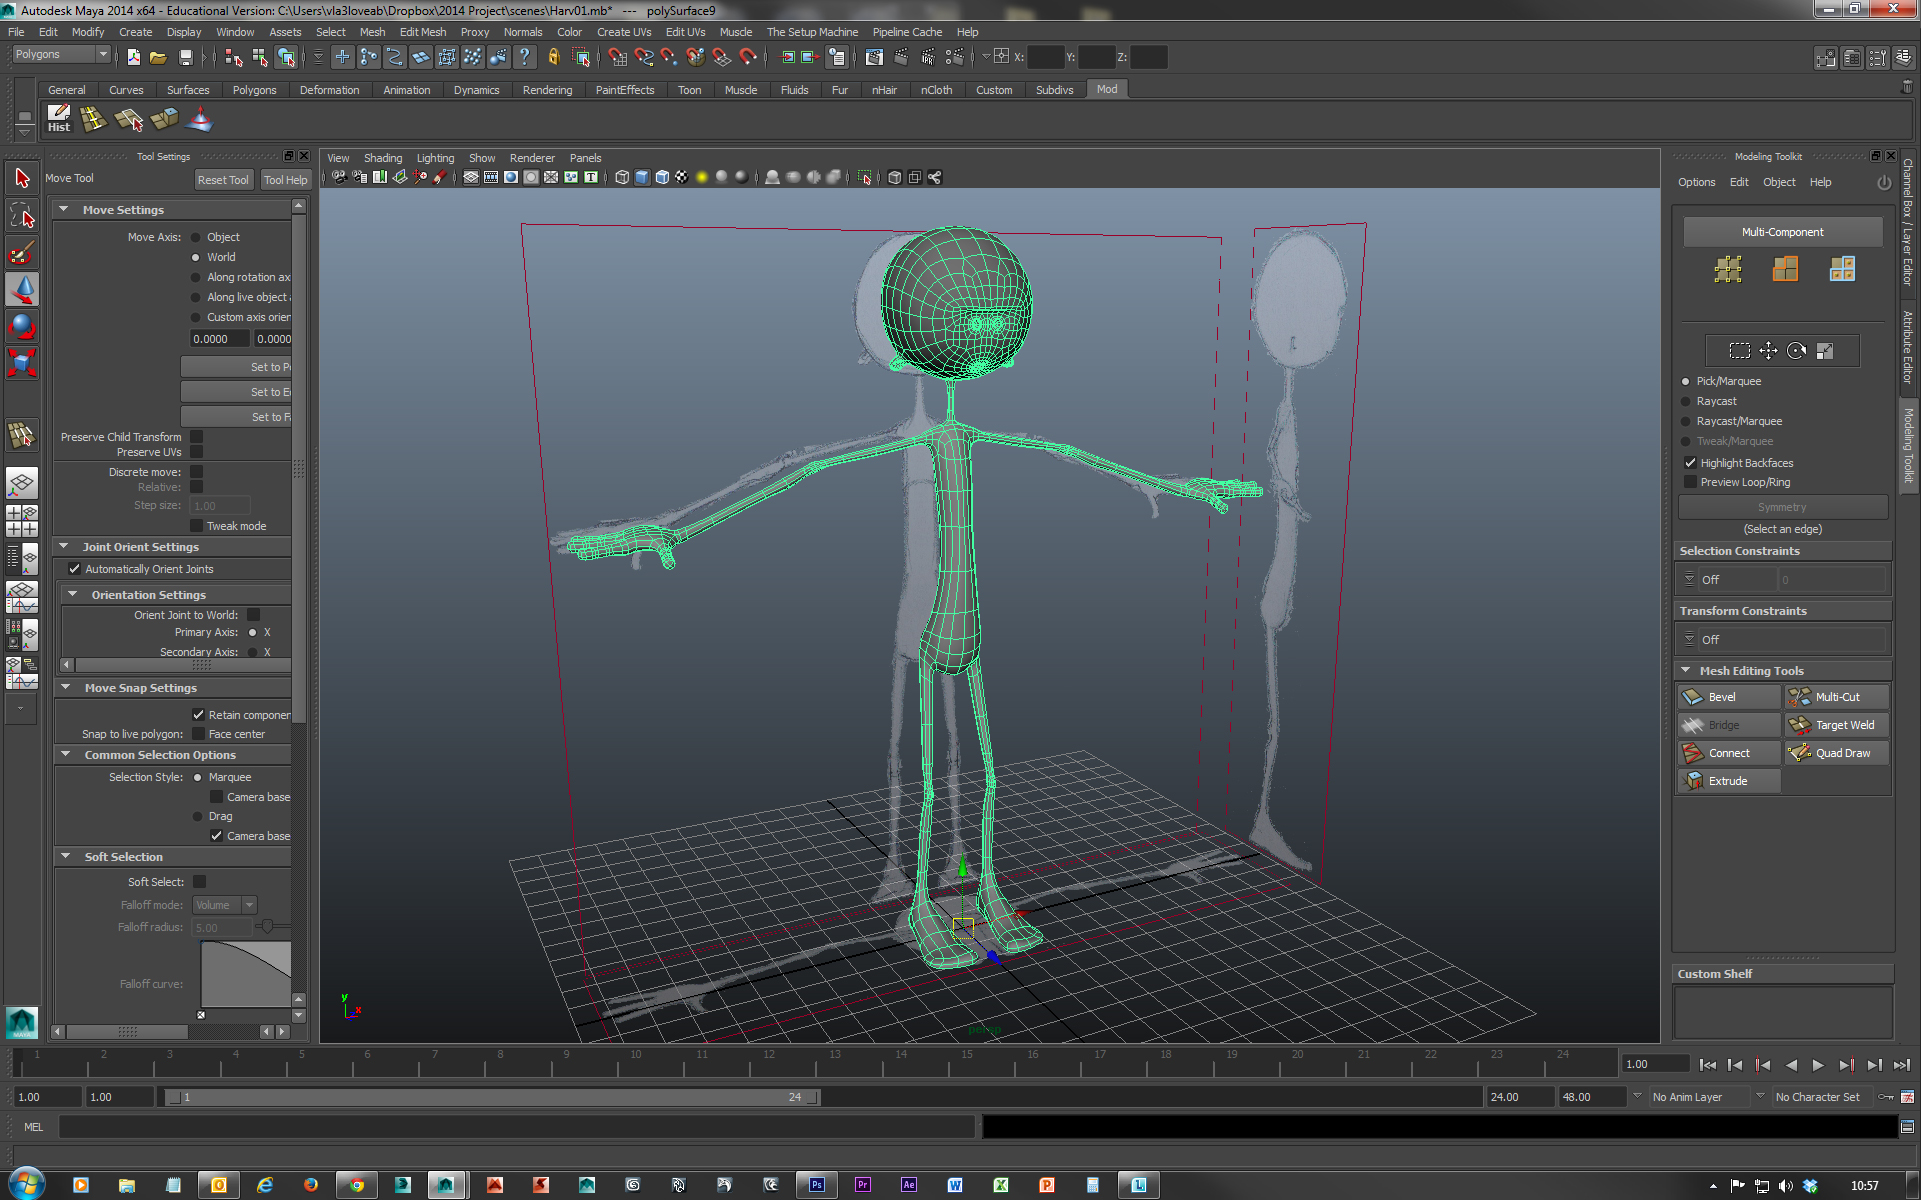This screenshot has width=1921, height=1200.
Task: Choose the Scale tool in toolbox
Action: (x=22, y=362)
